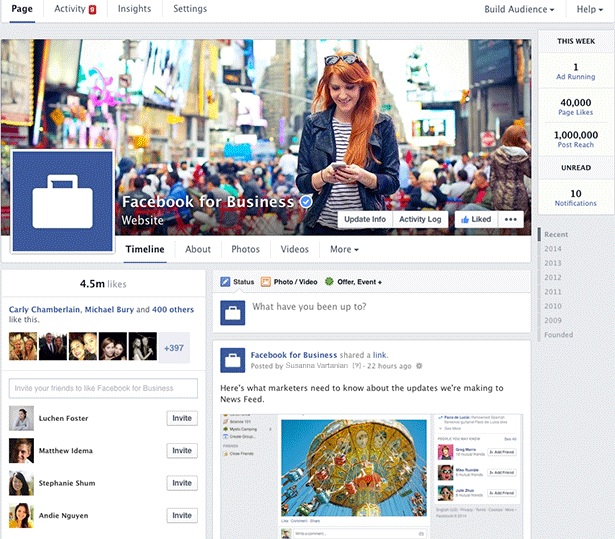Click the Photo / Video icon
This screenshot has width=615, height=539.
[x=266, y=282]
